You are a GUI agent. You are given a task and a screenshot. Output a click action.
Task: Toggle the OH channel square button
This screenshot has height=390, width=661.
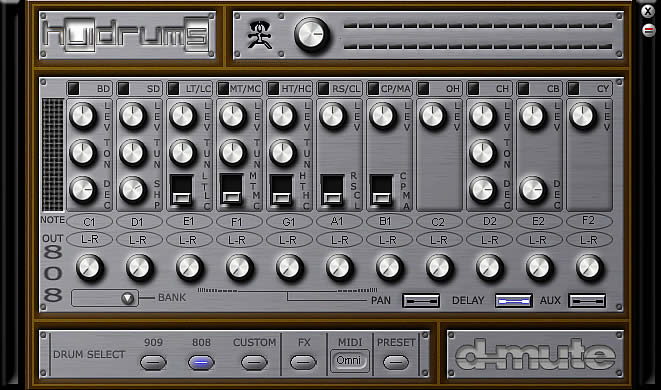(423, 89)
